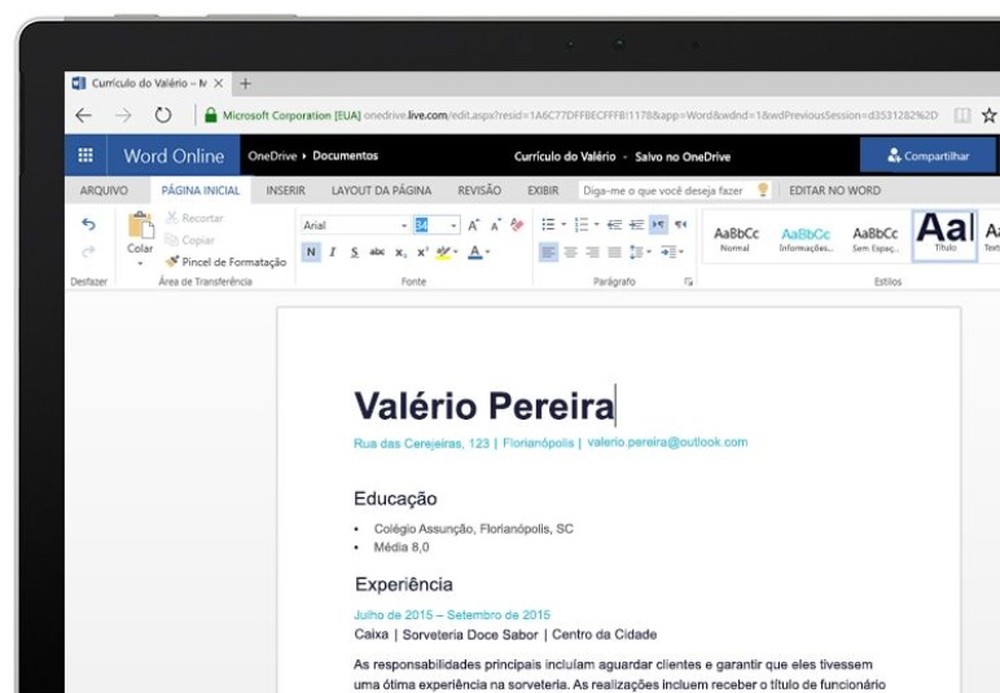Toggle Bold (N) formatting

(311, 252)
